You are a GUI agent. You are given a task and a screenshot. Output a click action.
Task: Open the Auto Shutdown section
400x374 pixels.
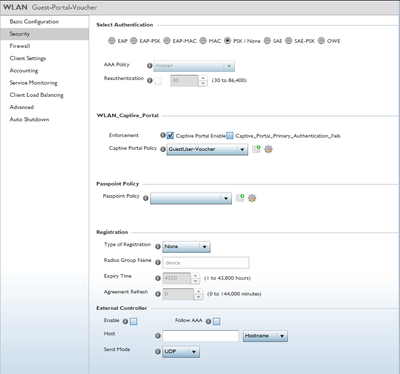pos(44,119)
